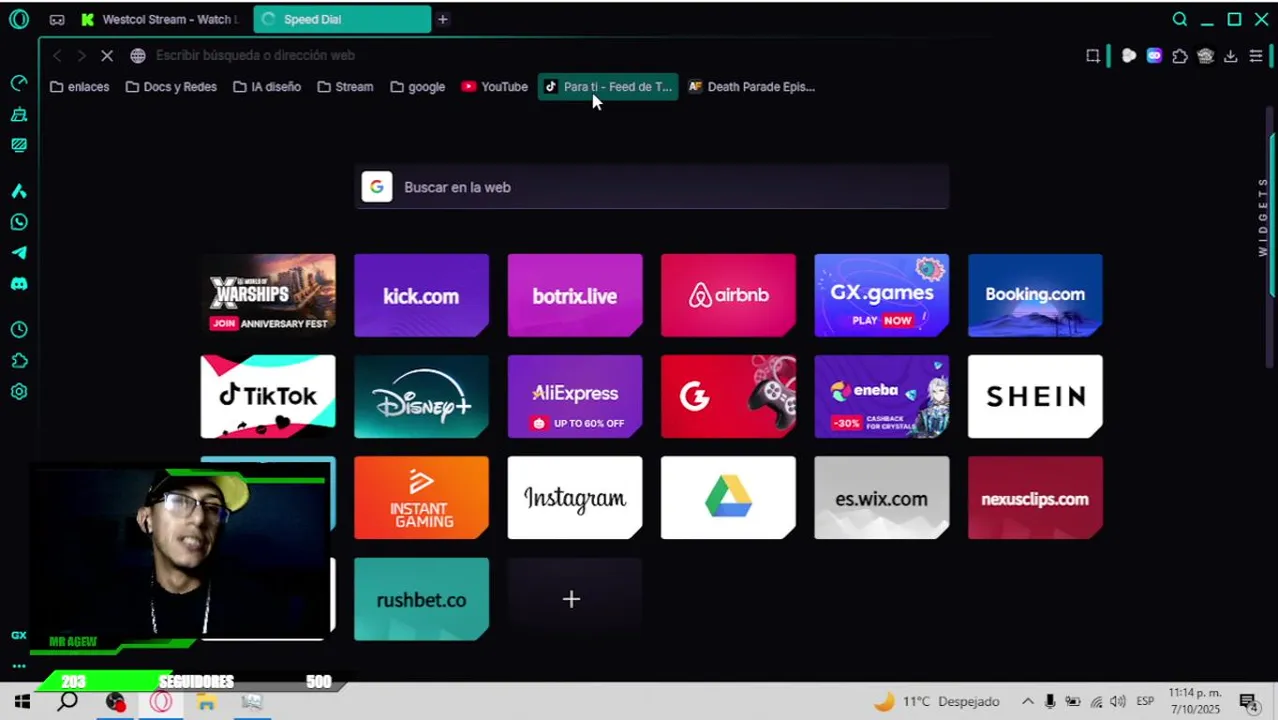Image resolution: width=1278 pixels, height=720 pixels.
Task: Open History clock icon in sidebar
Action: [18, 329]
